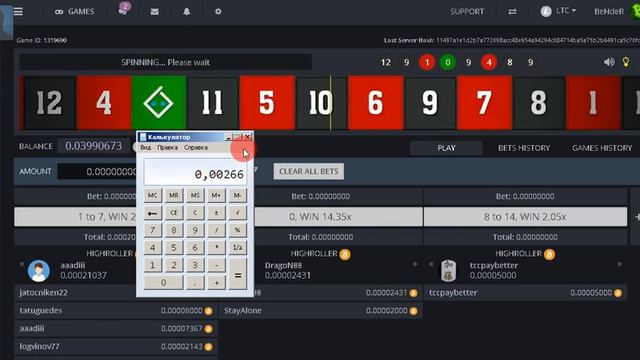Click calculator backspace arrow button
640x360 pixels.
click(x=153, y=213)
